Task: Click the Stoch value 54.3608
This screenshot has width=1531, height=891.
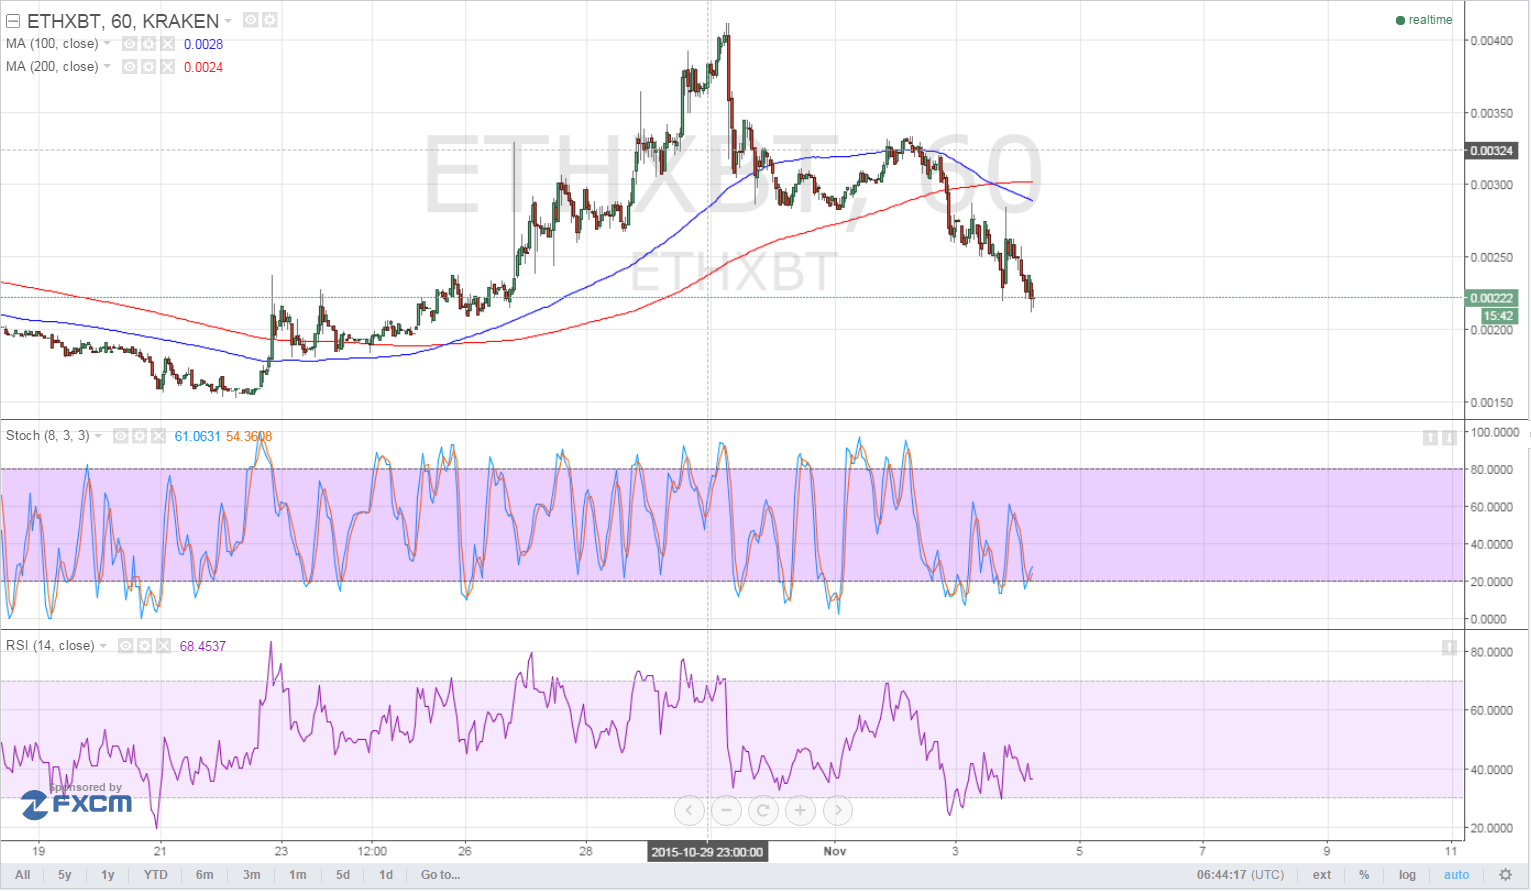Action: [x=249, y=436]
